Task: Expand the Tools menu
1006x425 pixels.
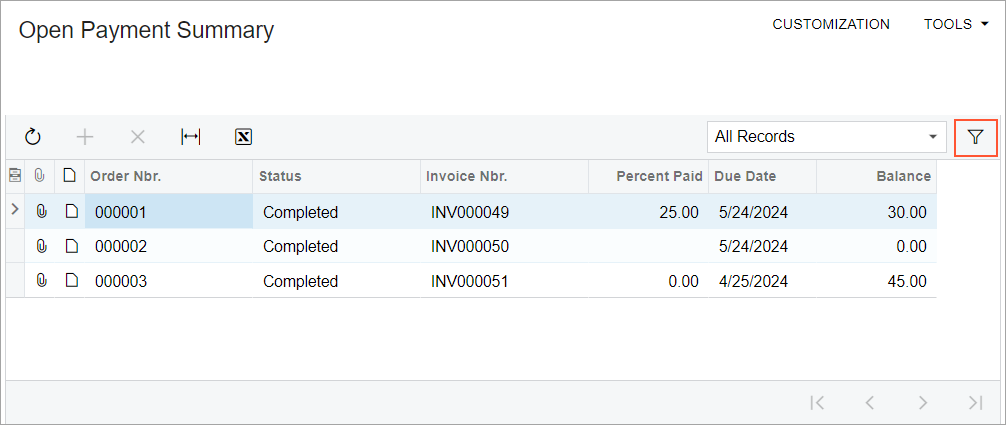Action: 948,25
